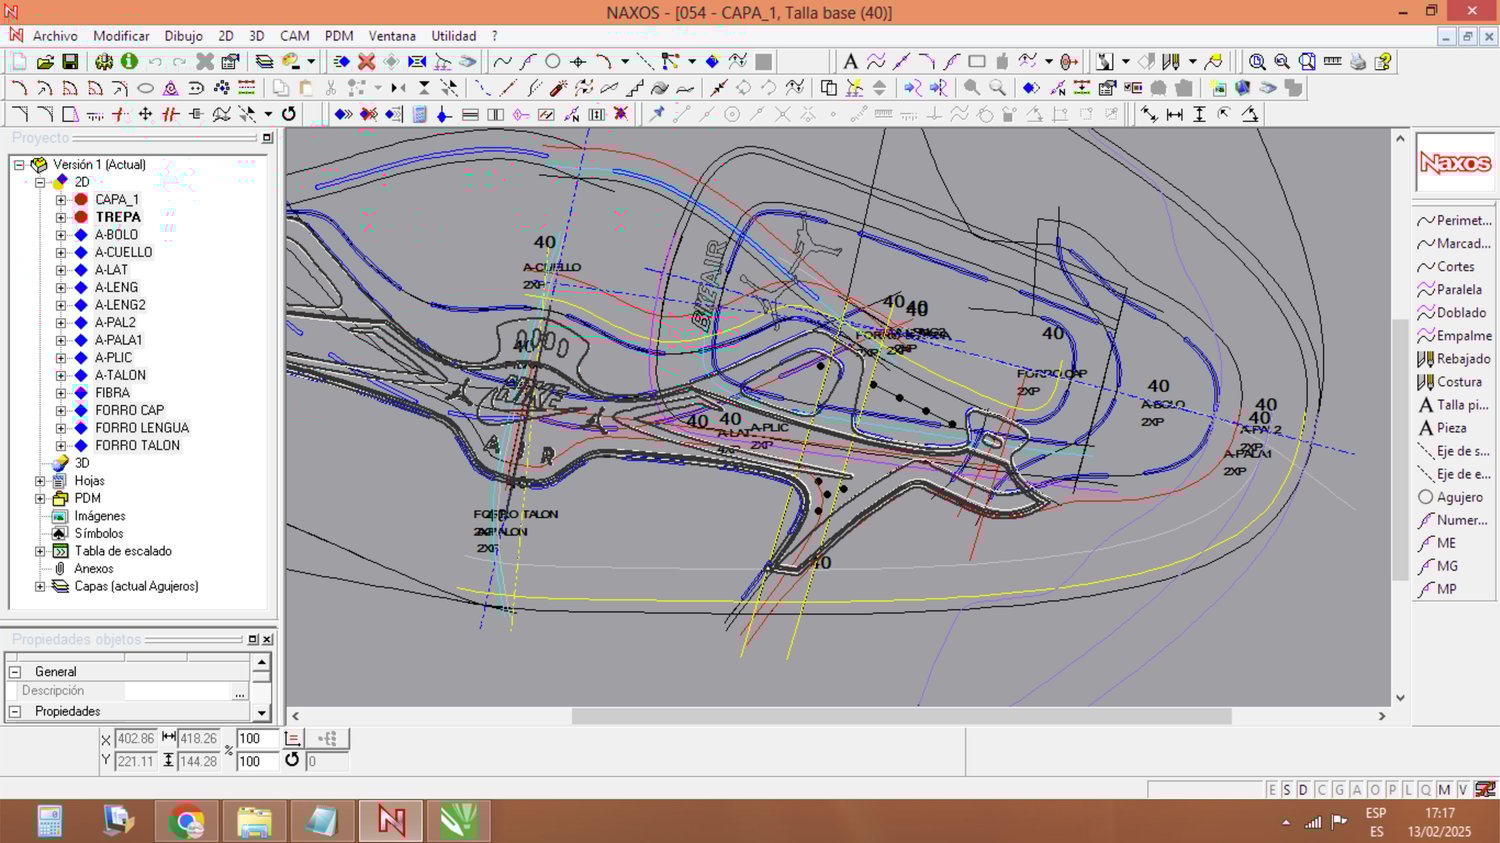This screenshot has height=843, width=1500.
Task: Open the stacked layers toolbar icon
Action: (264, 62)
